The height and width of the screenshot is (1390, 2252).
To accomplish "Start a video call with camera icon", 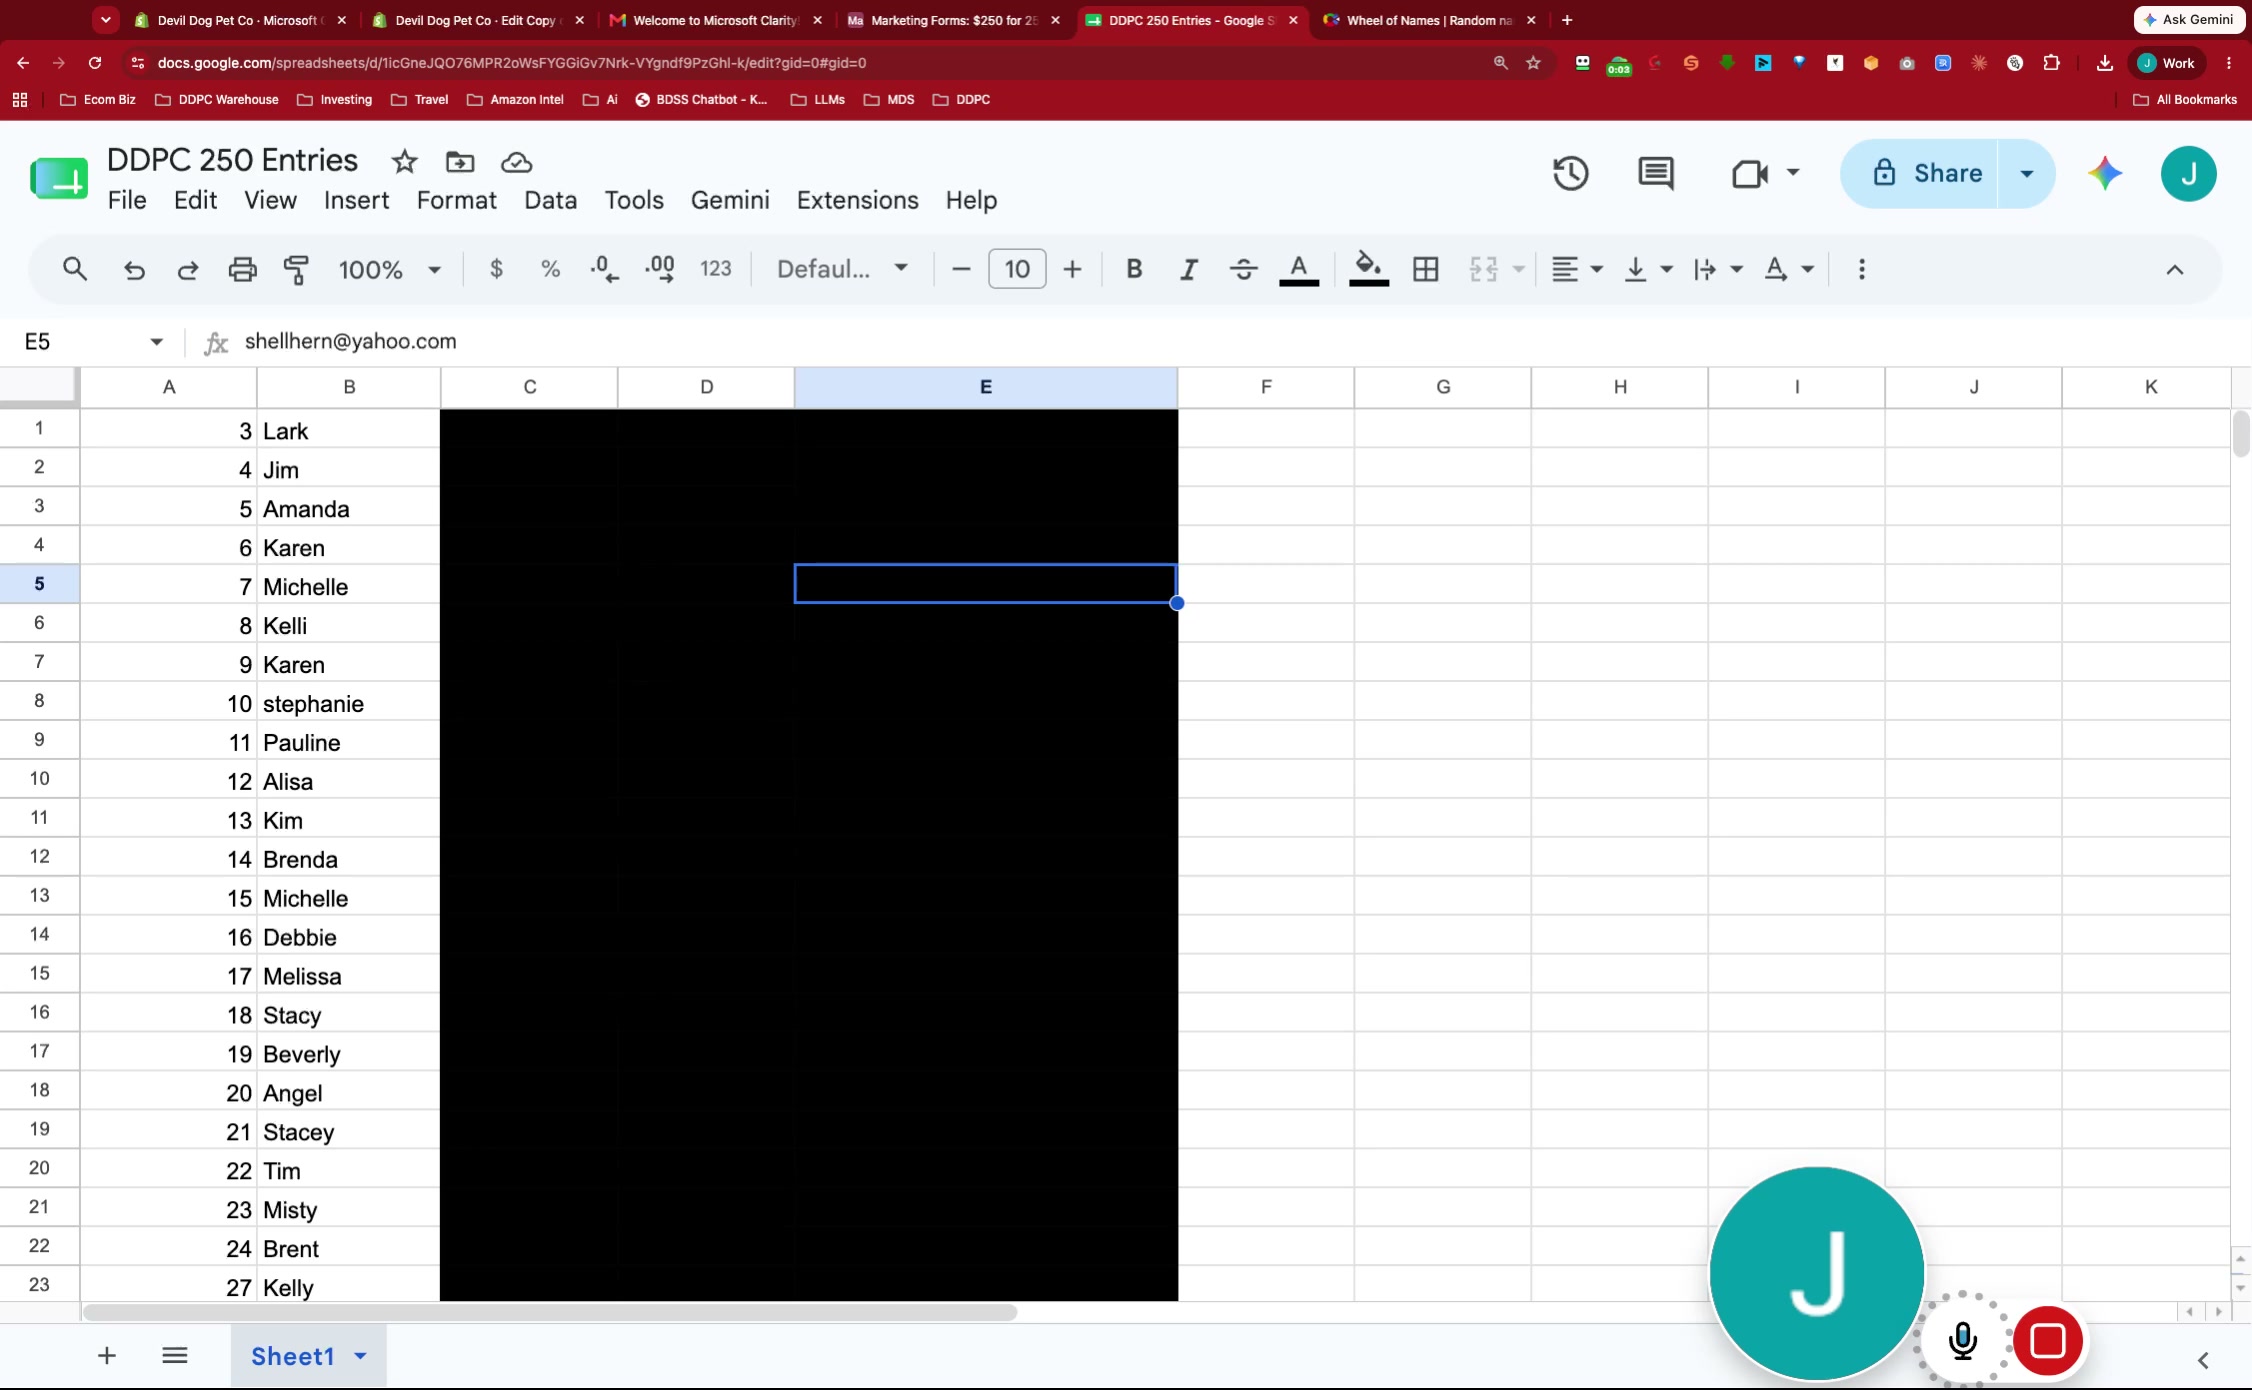I will tap(1750, 173).
